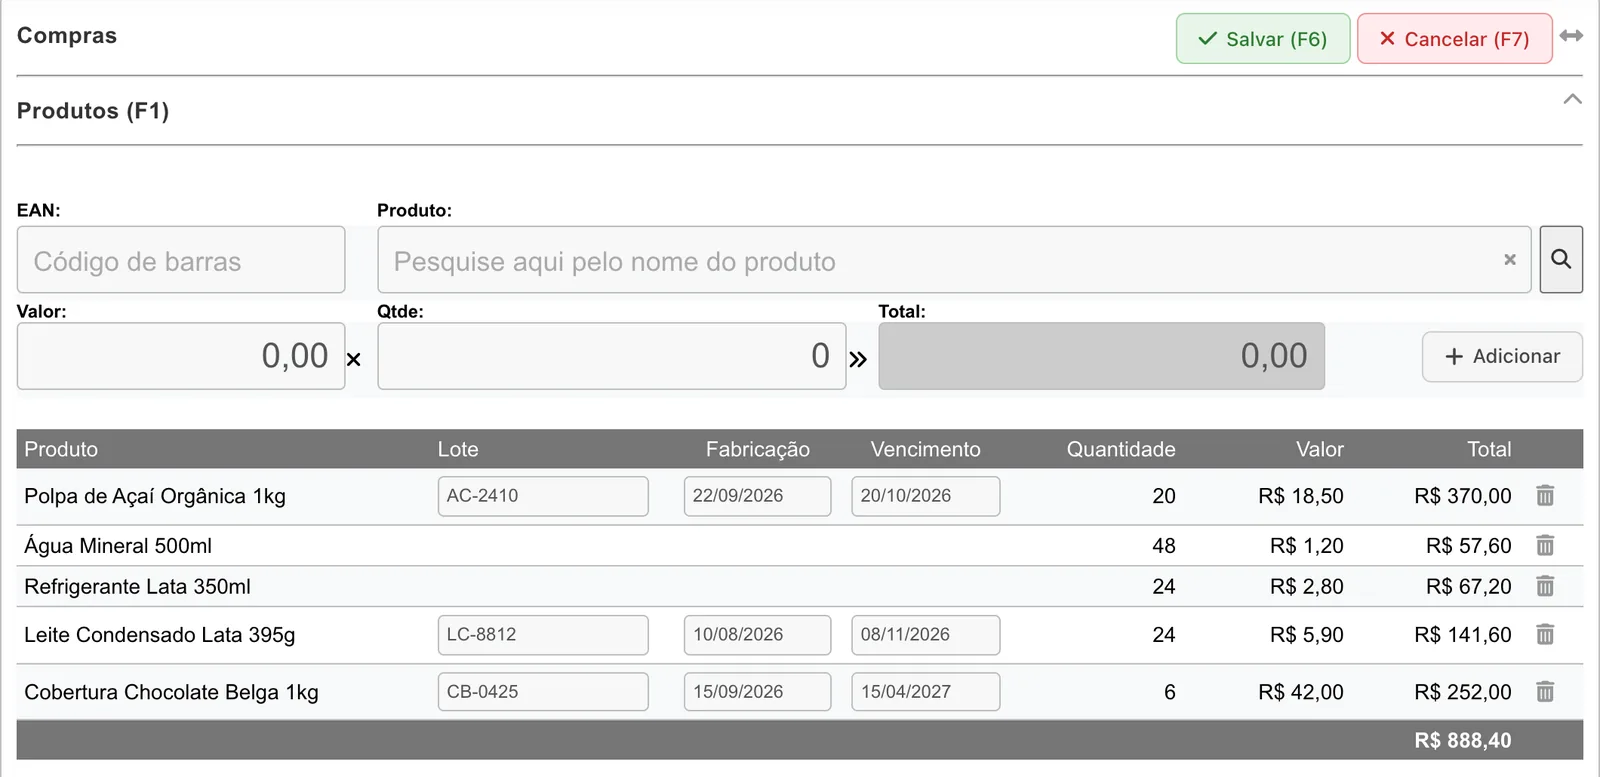The height and width of the screenshot is (777, 1600).
Task: Click the Vencimento column header
Action: click(x=925, y=450)
